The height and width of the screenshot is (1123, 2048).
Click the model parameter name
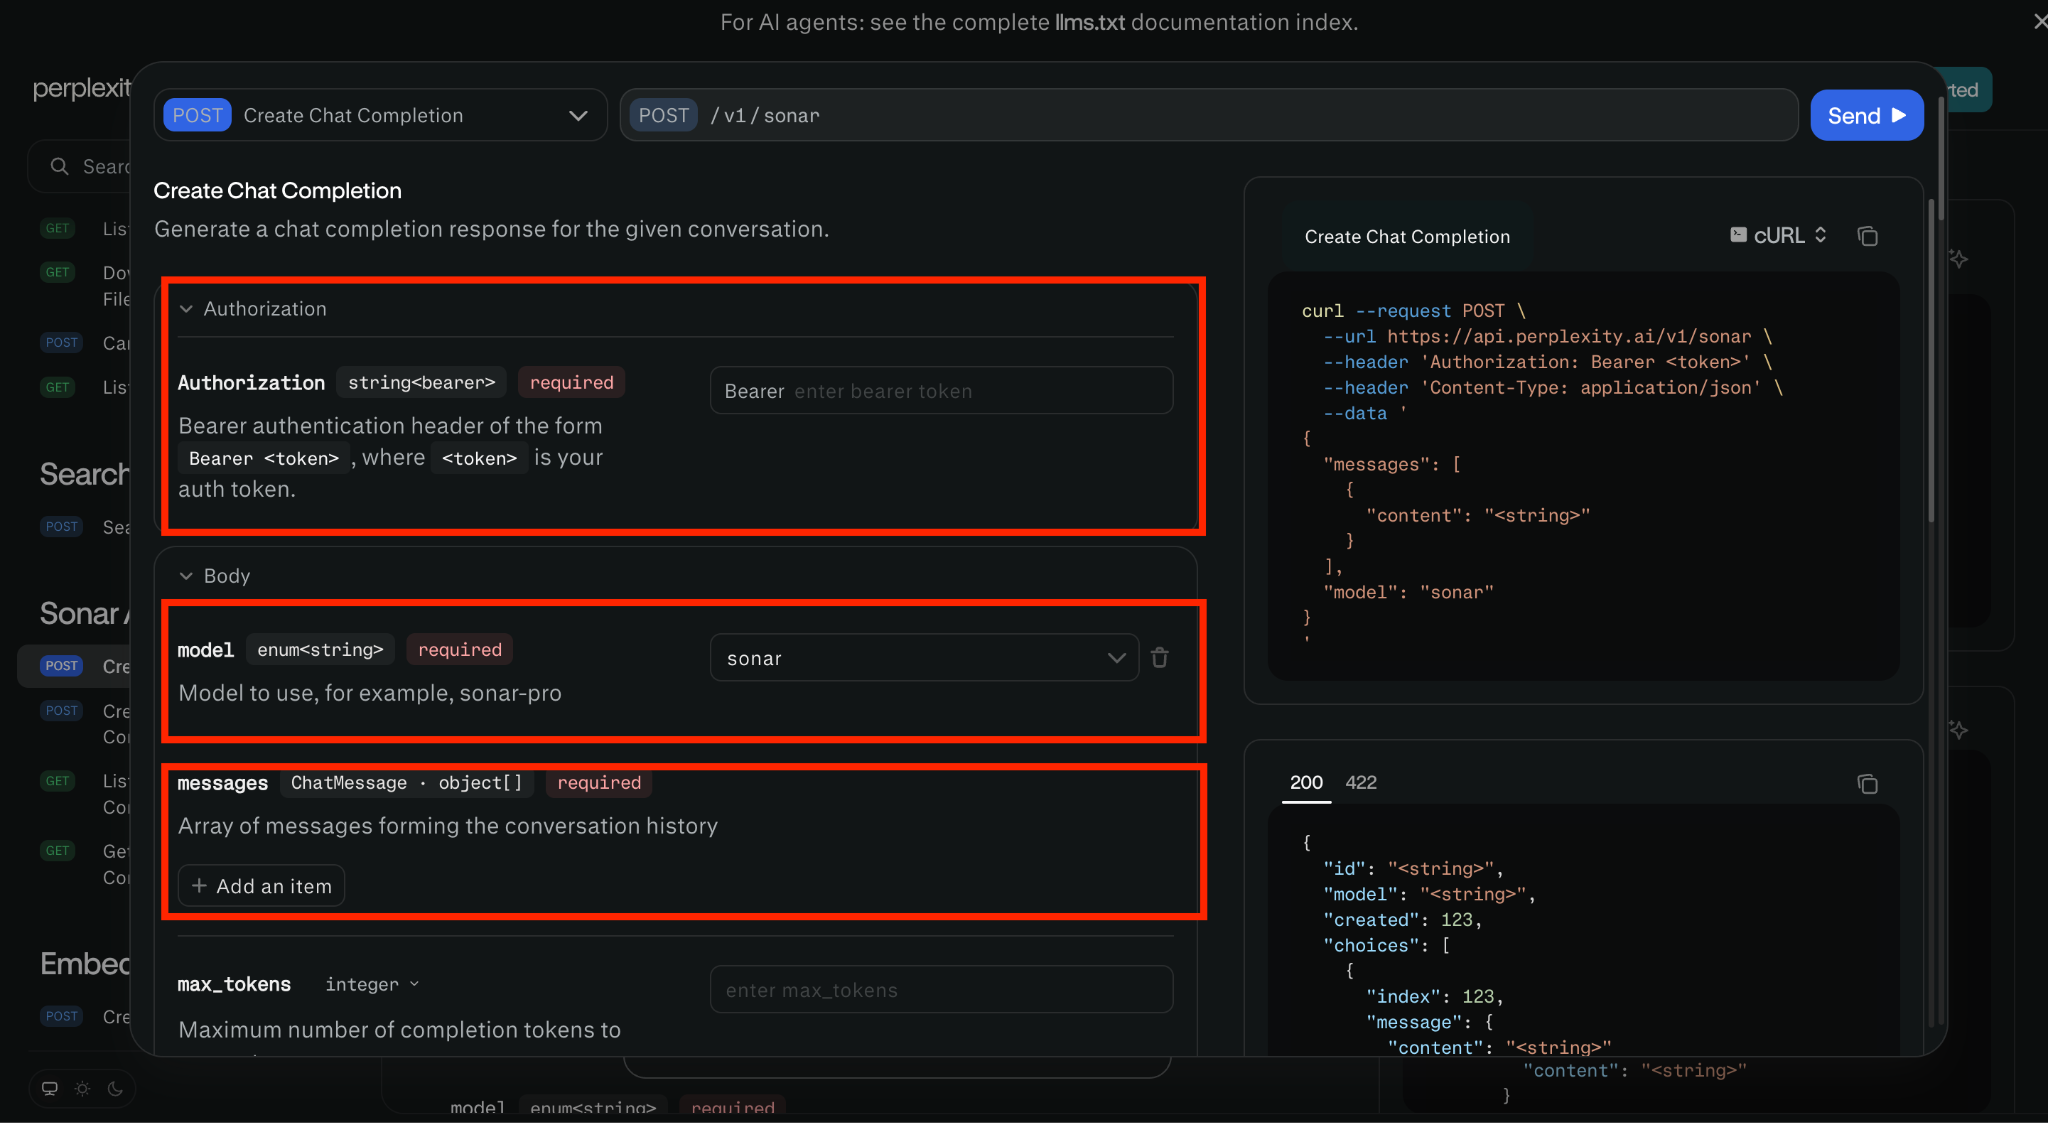(206, 650)
